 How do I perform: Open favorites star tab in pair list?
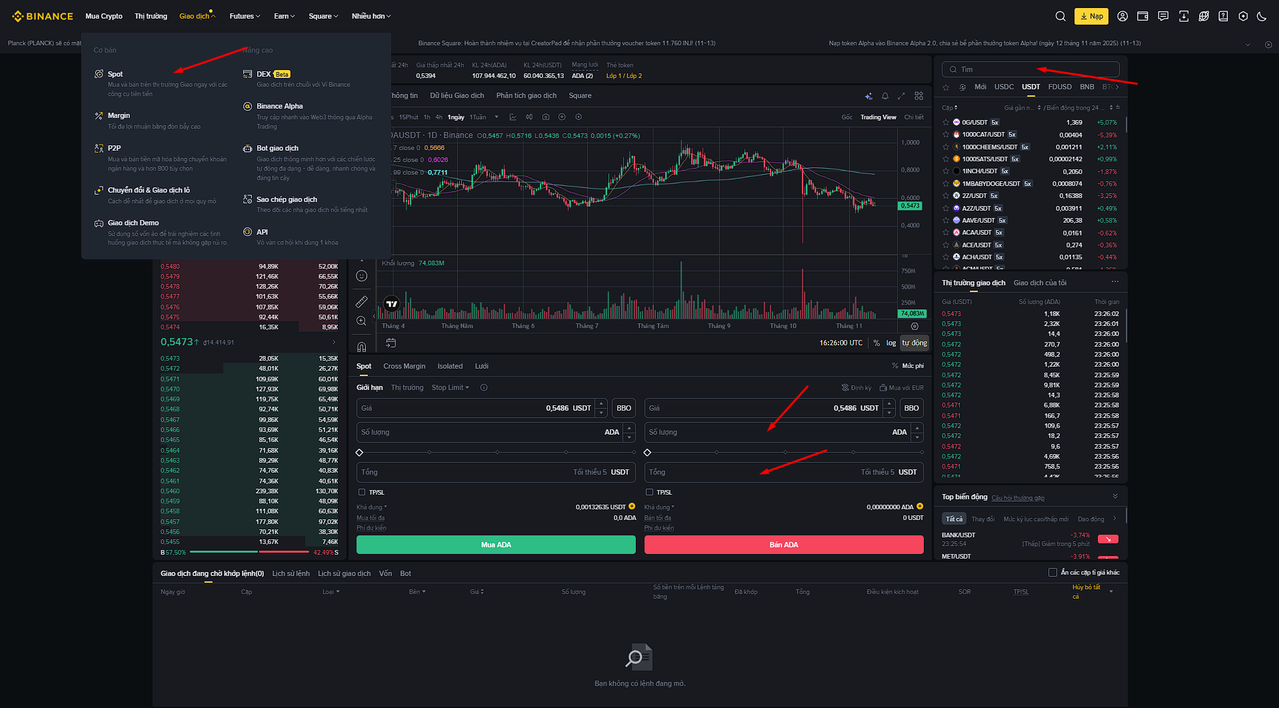coord(946,87)
